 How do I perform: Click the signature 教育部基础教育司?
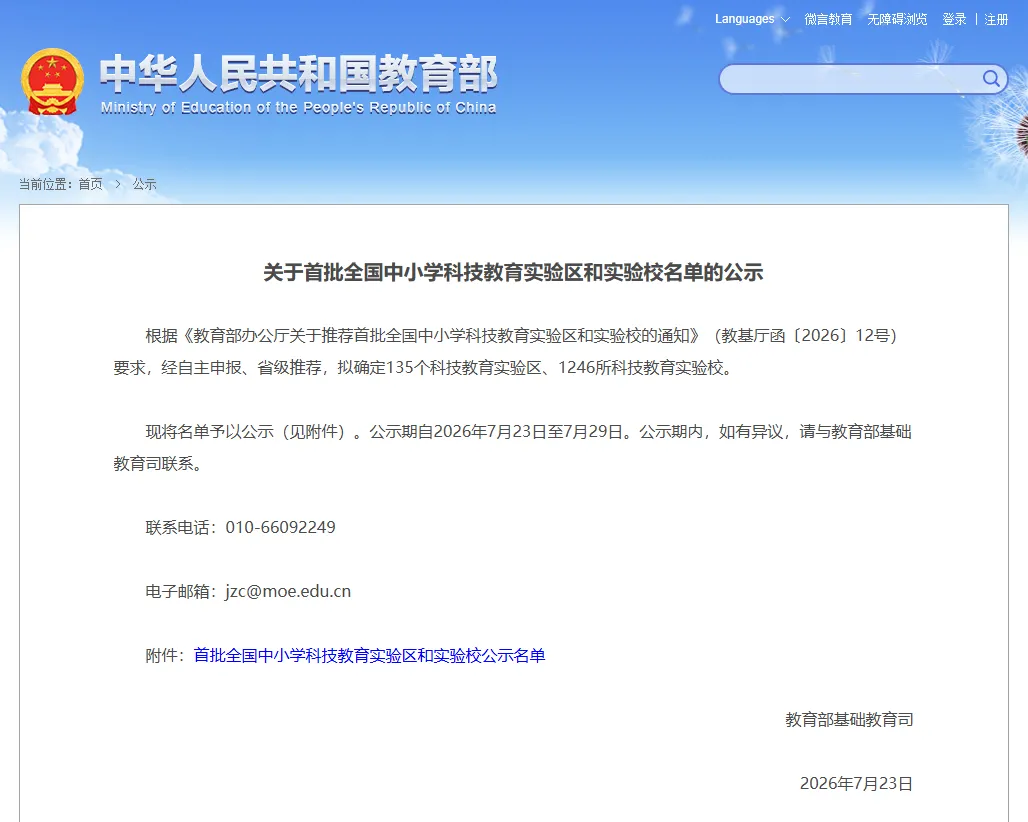click(x=849, y=720)
